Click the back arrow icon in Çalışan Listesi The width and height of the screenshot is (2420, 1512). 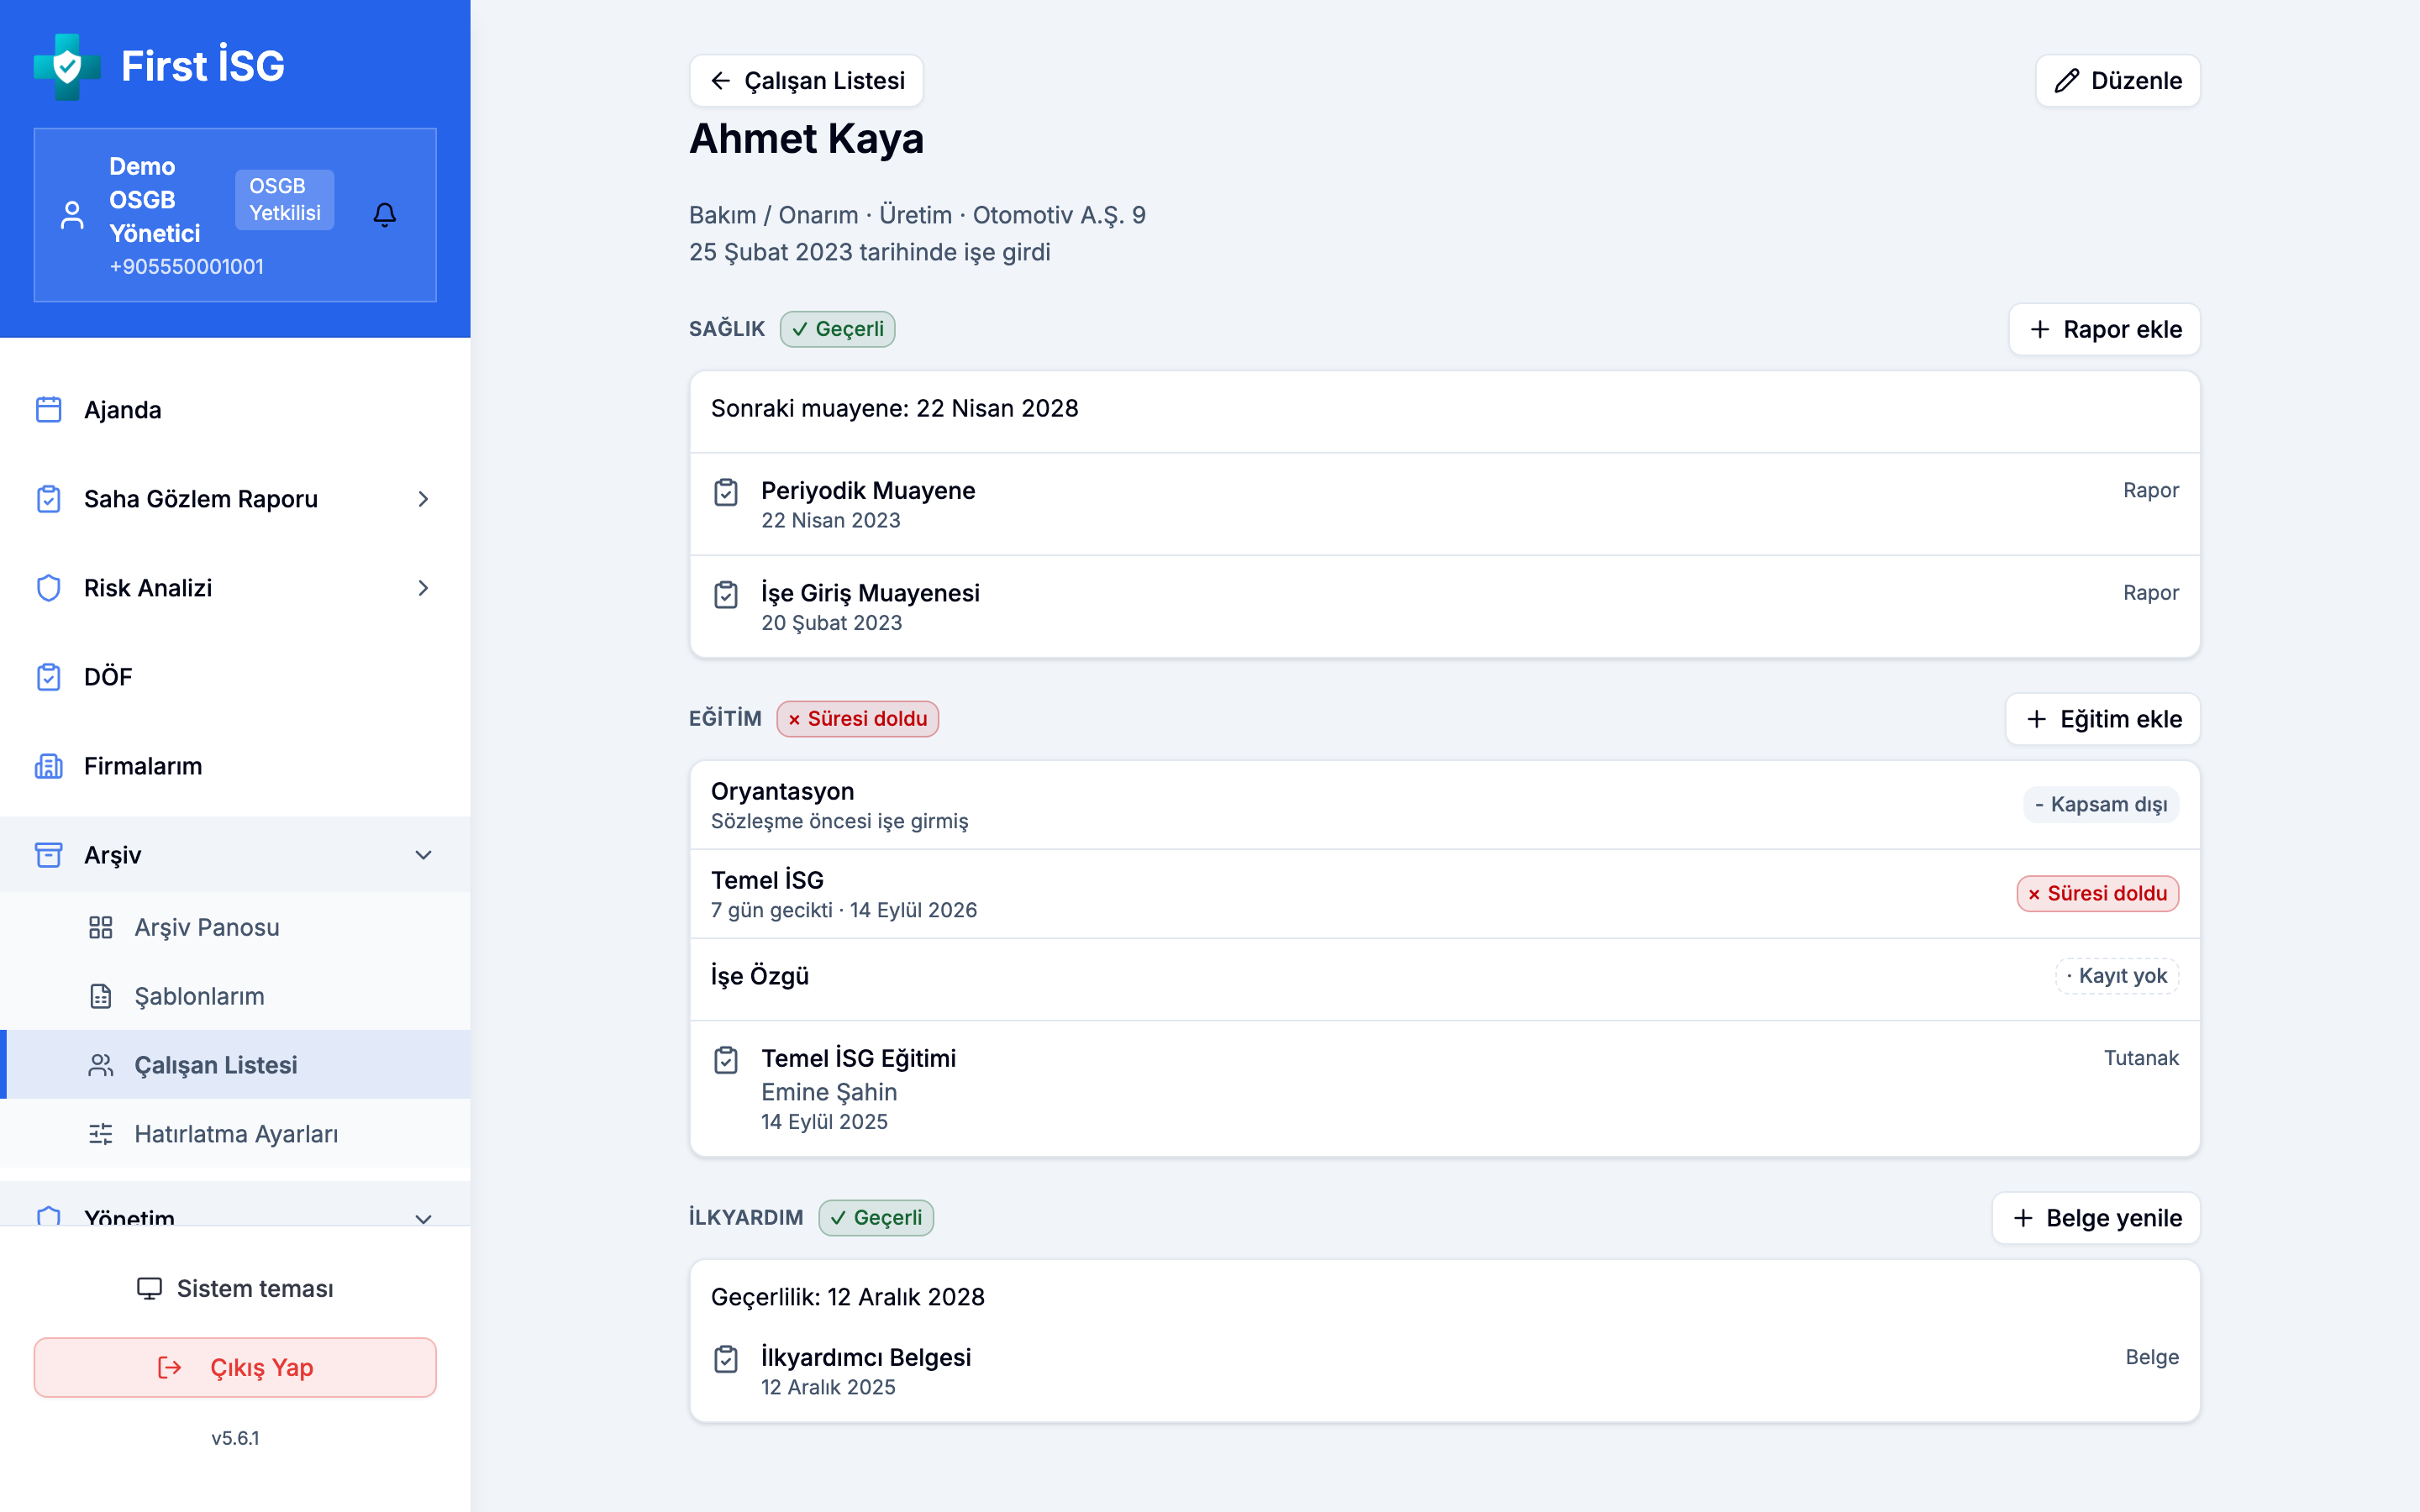720,81
